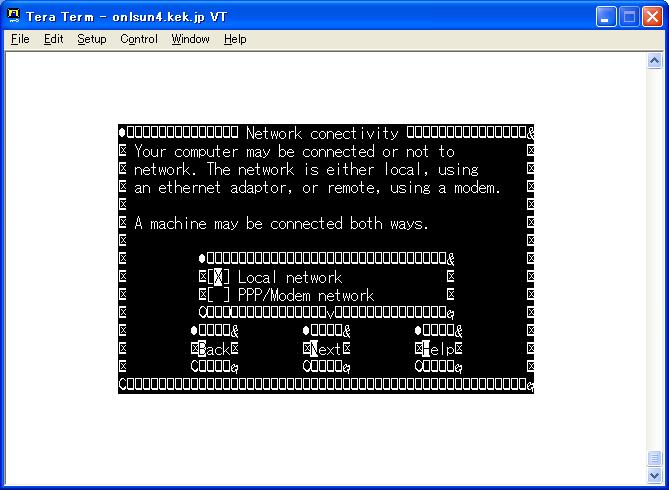Click the Back button in terminal dialog

pos(215,349)
